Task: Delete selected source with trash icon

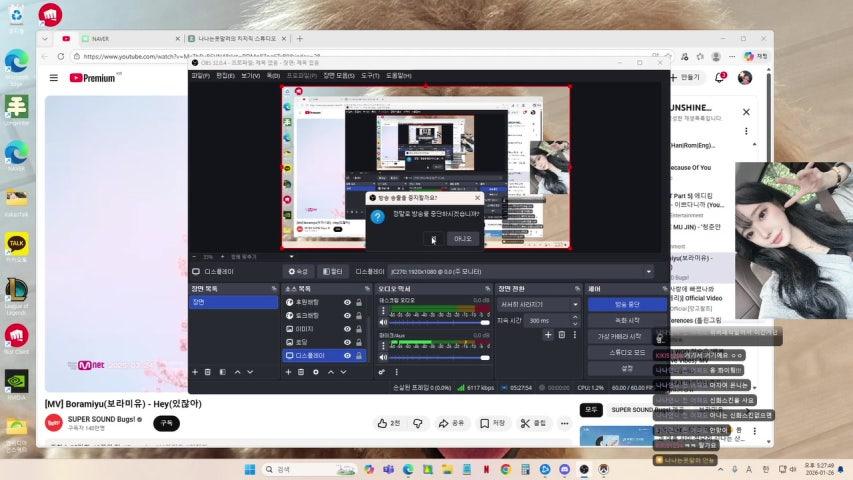Action: [x=302, y=372]
